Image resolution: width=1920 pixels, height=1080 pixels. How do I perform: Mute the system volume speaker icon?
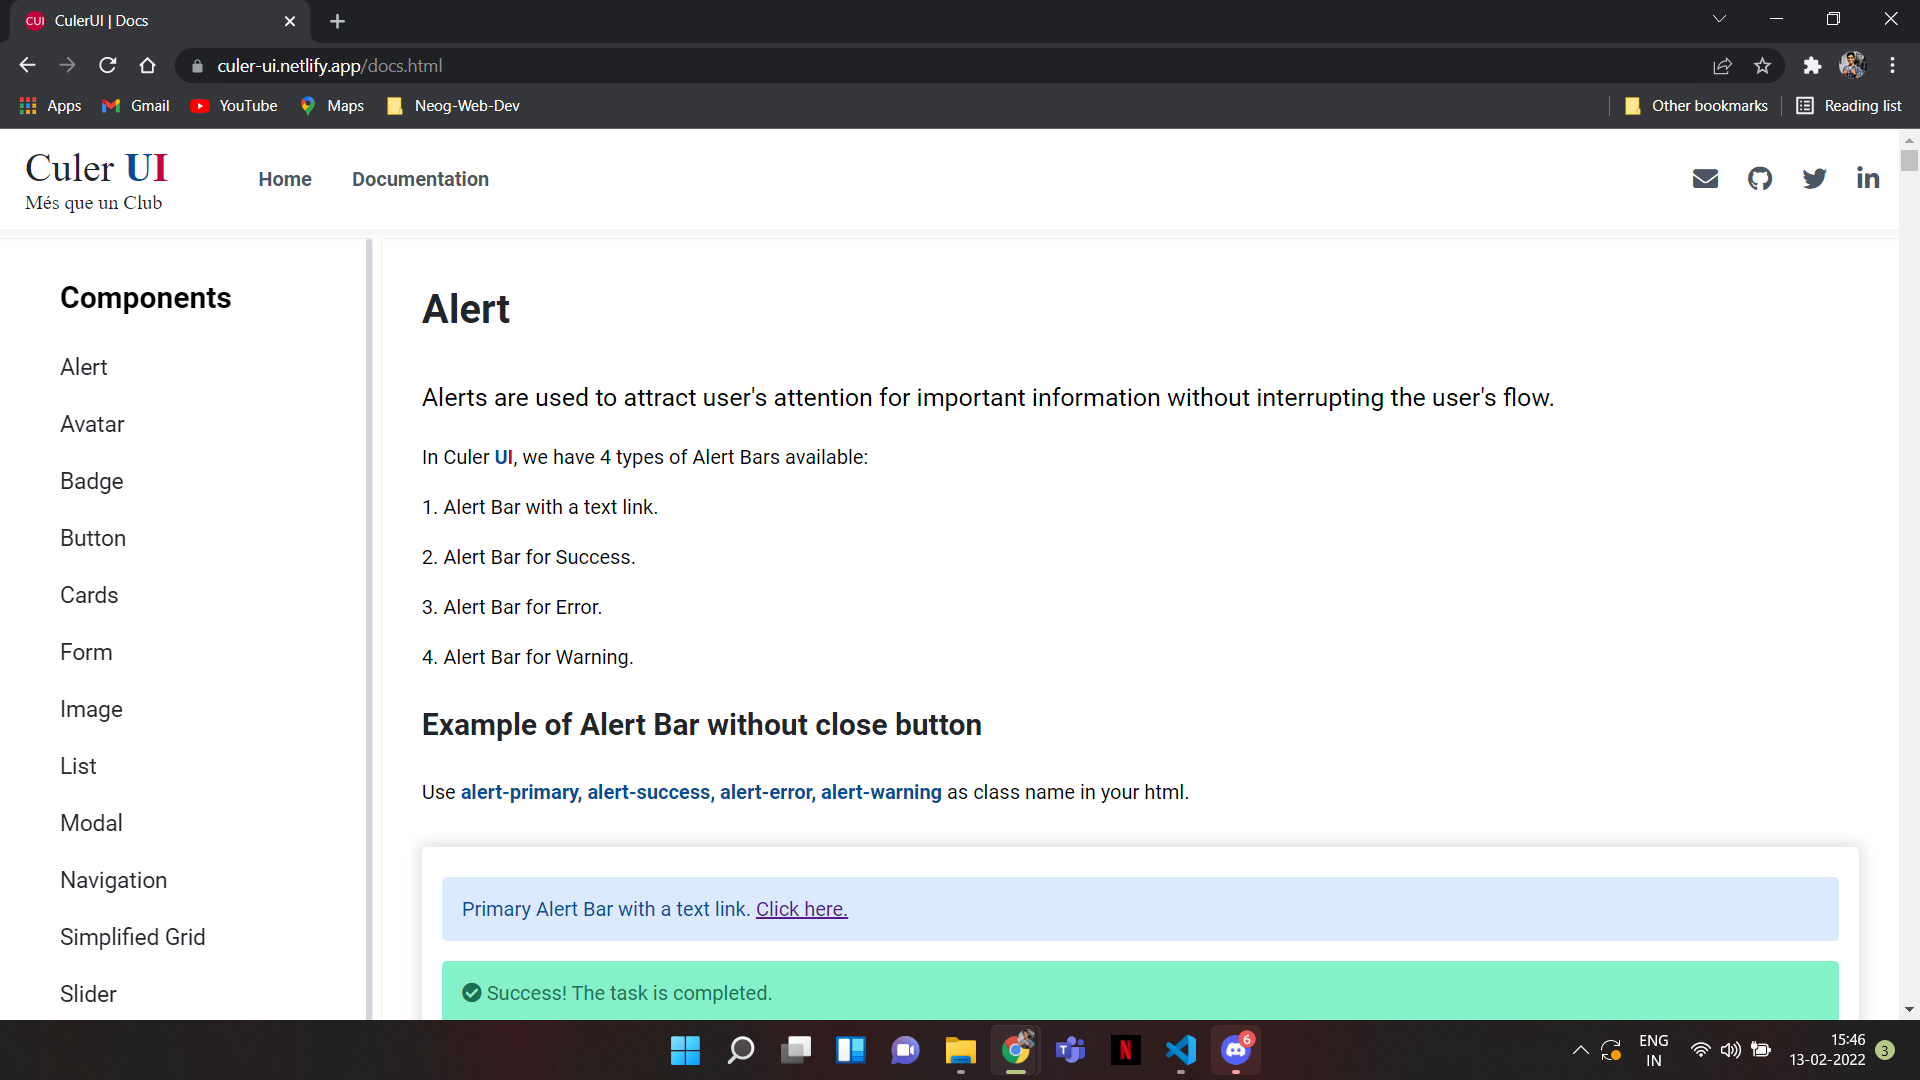click(x=1731, y=1050)
